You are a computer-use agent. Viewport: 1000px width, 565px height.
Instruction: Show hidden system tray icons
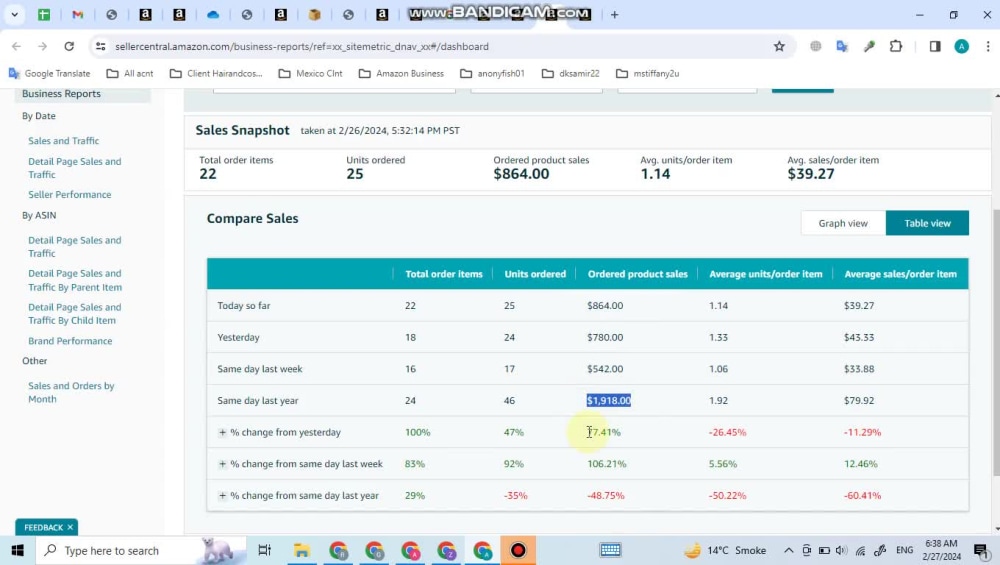point(788,550)
